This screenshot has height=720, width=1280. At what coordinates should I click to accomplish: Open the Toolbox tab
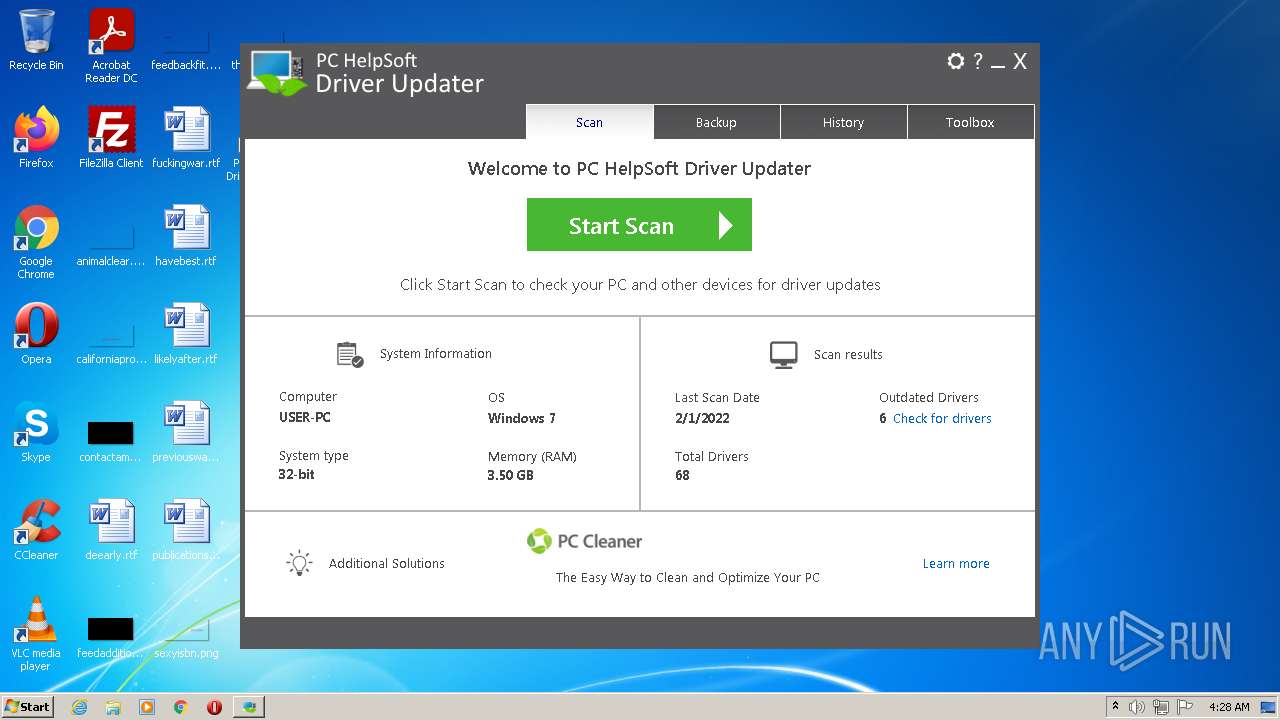coord(970,122)
